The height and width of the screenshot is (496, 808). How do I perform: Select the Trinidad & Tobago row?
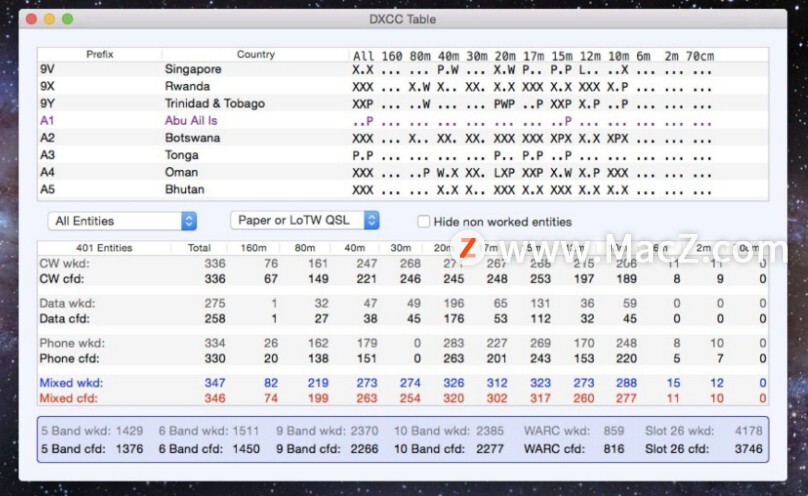point(403,104)
